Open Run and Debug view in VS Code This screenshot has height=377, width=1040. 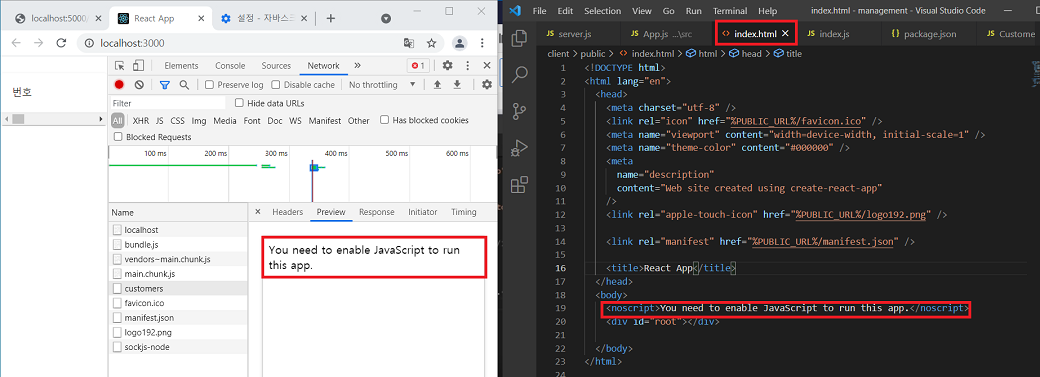pyautogui.click(x=520, y=147)
